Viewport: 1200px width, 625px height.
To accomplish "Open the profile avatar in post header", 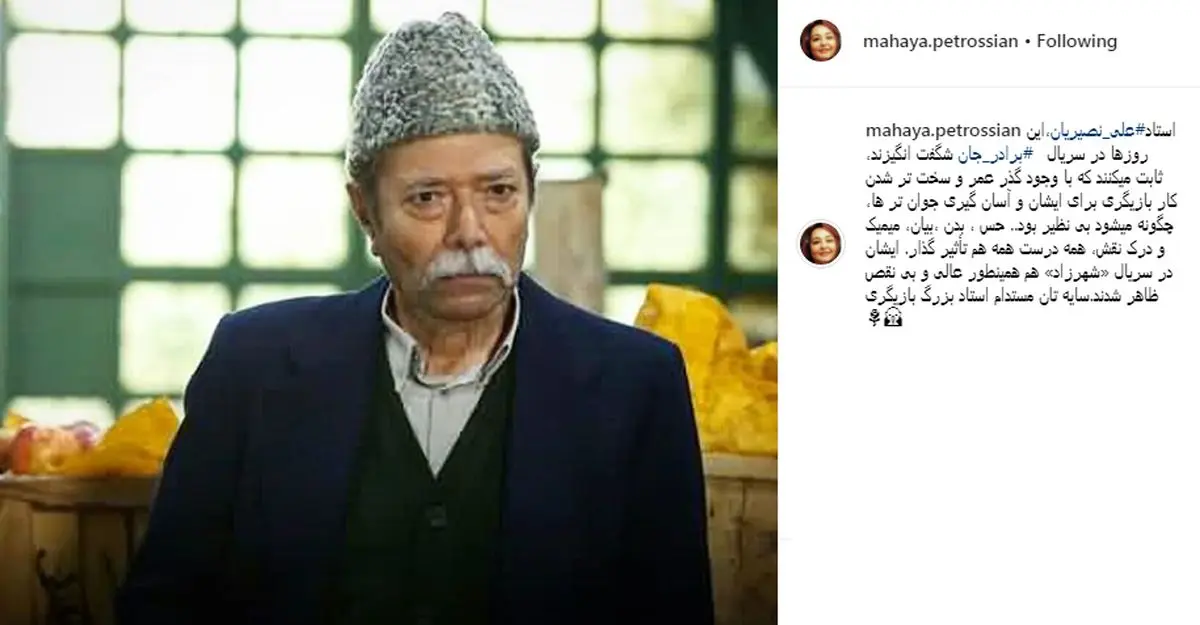I will (x=821, y=41).
